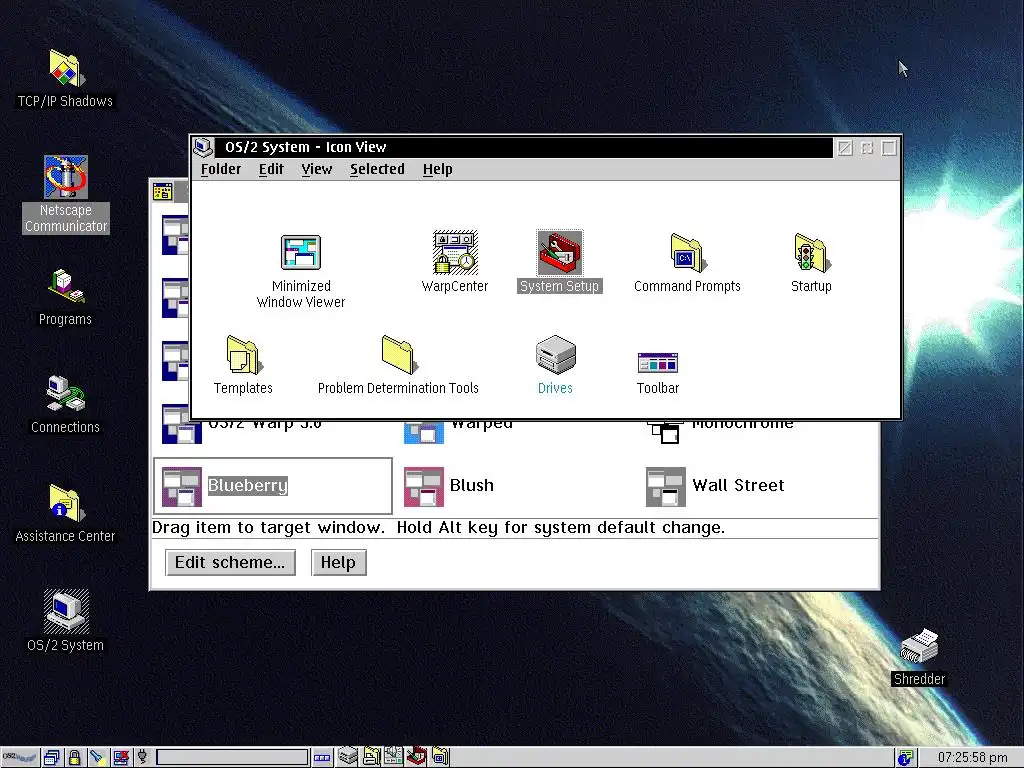Image resolution: width=1024 pixels, height=768 pixels.
Task: Click the blue information icon beside the clock
Action: tap(905, 758)
